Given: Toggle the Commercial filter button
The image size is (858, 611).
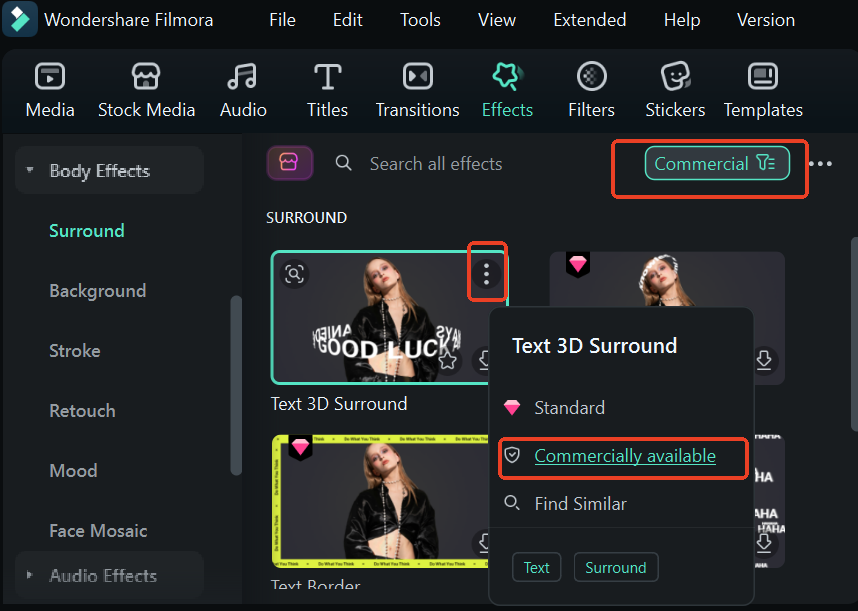Looking at the screenshot, I should coord(716,163).
